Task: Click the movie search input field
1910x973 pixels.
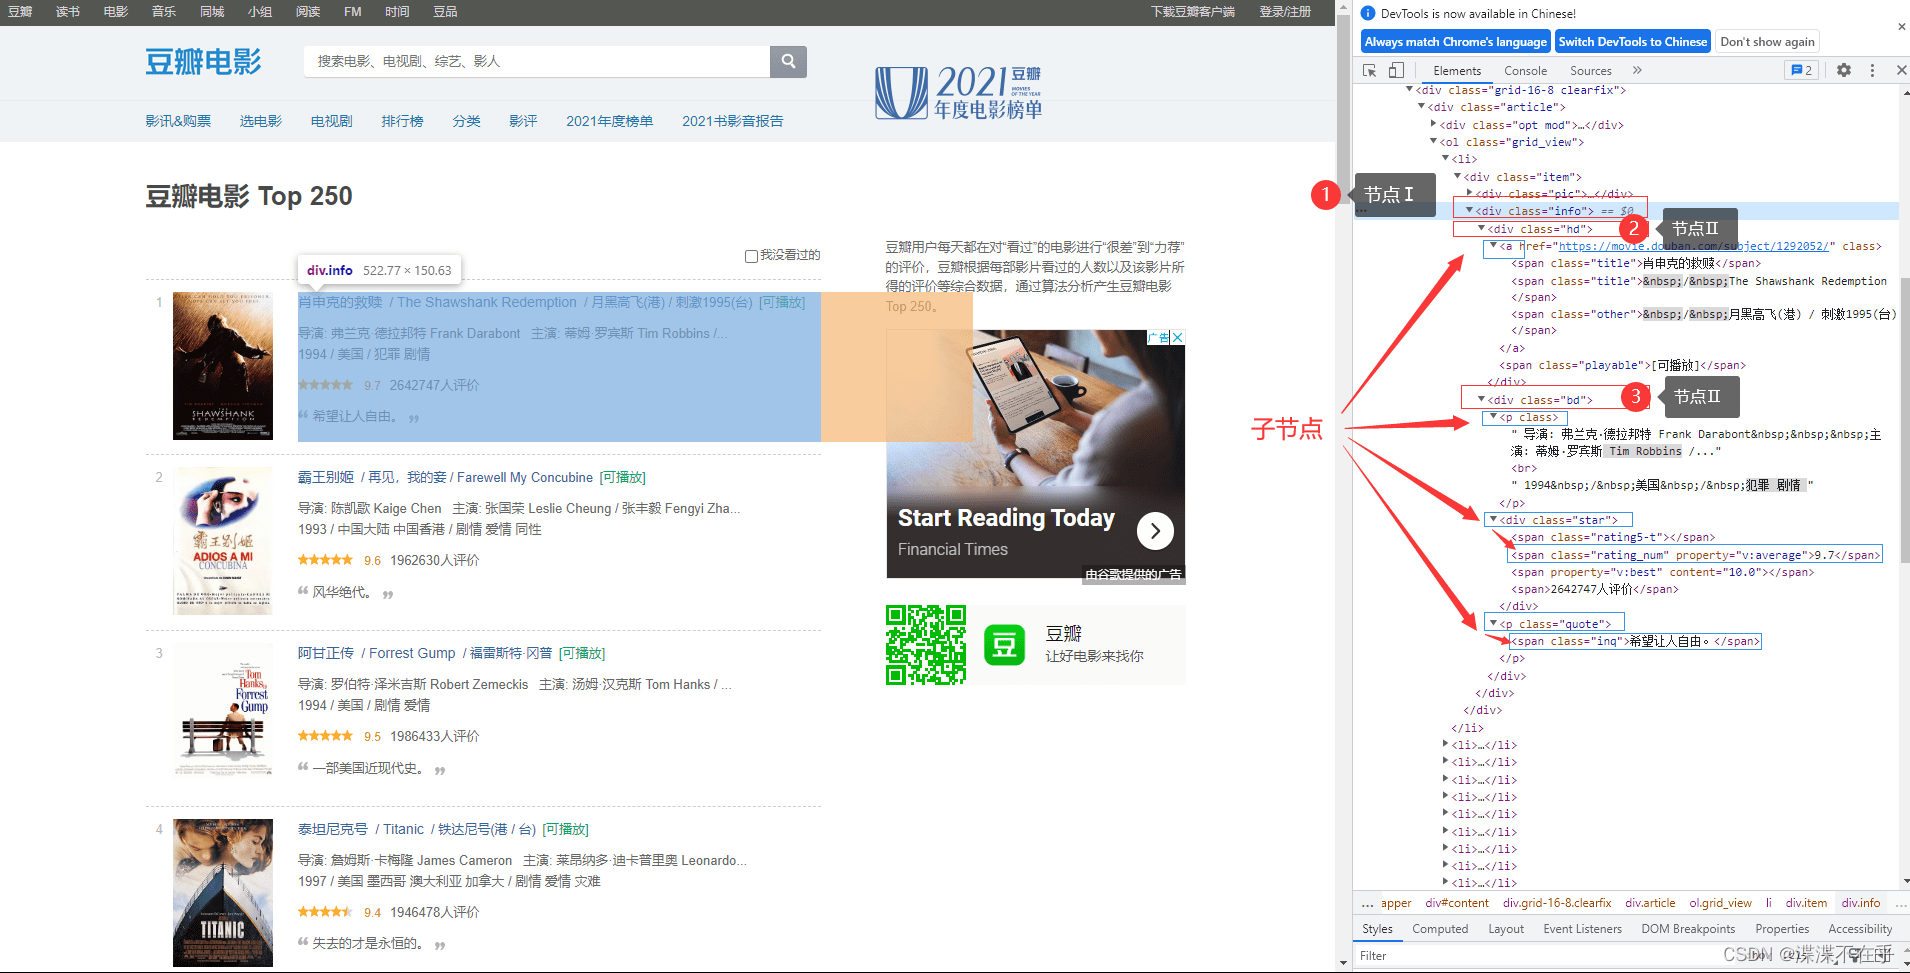Action: tap(537, 61)
